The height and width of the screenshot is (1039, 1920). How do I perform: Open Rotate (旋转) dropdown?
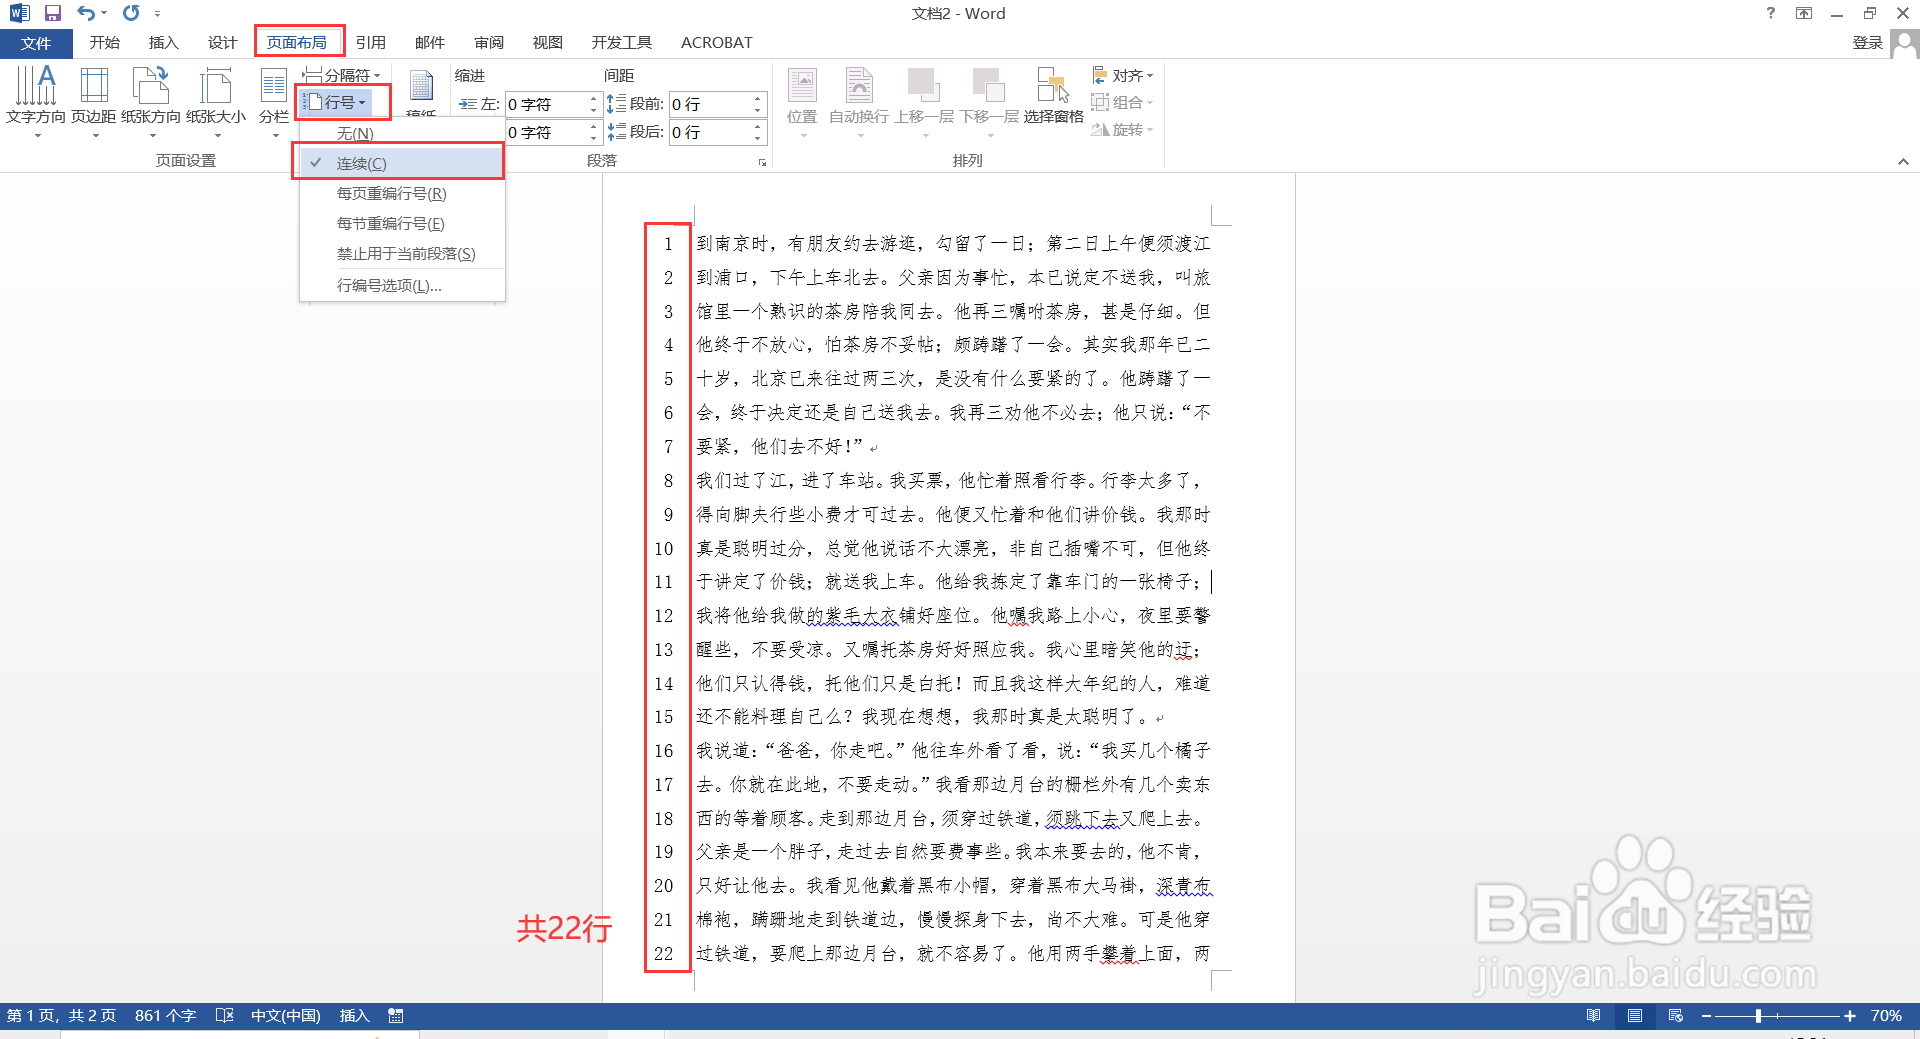click(x=1122, y=129)
